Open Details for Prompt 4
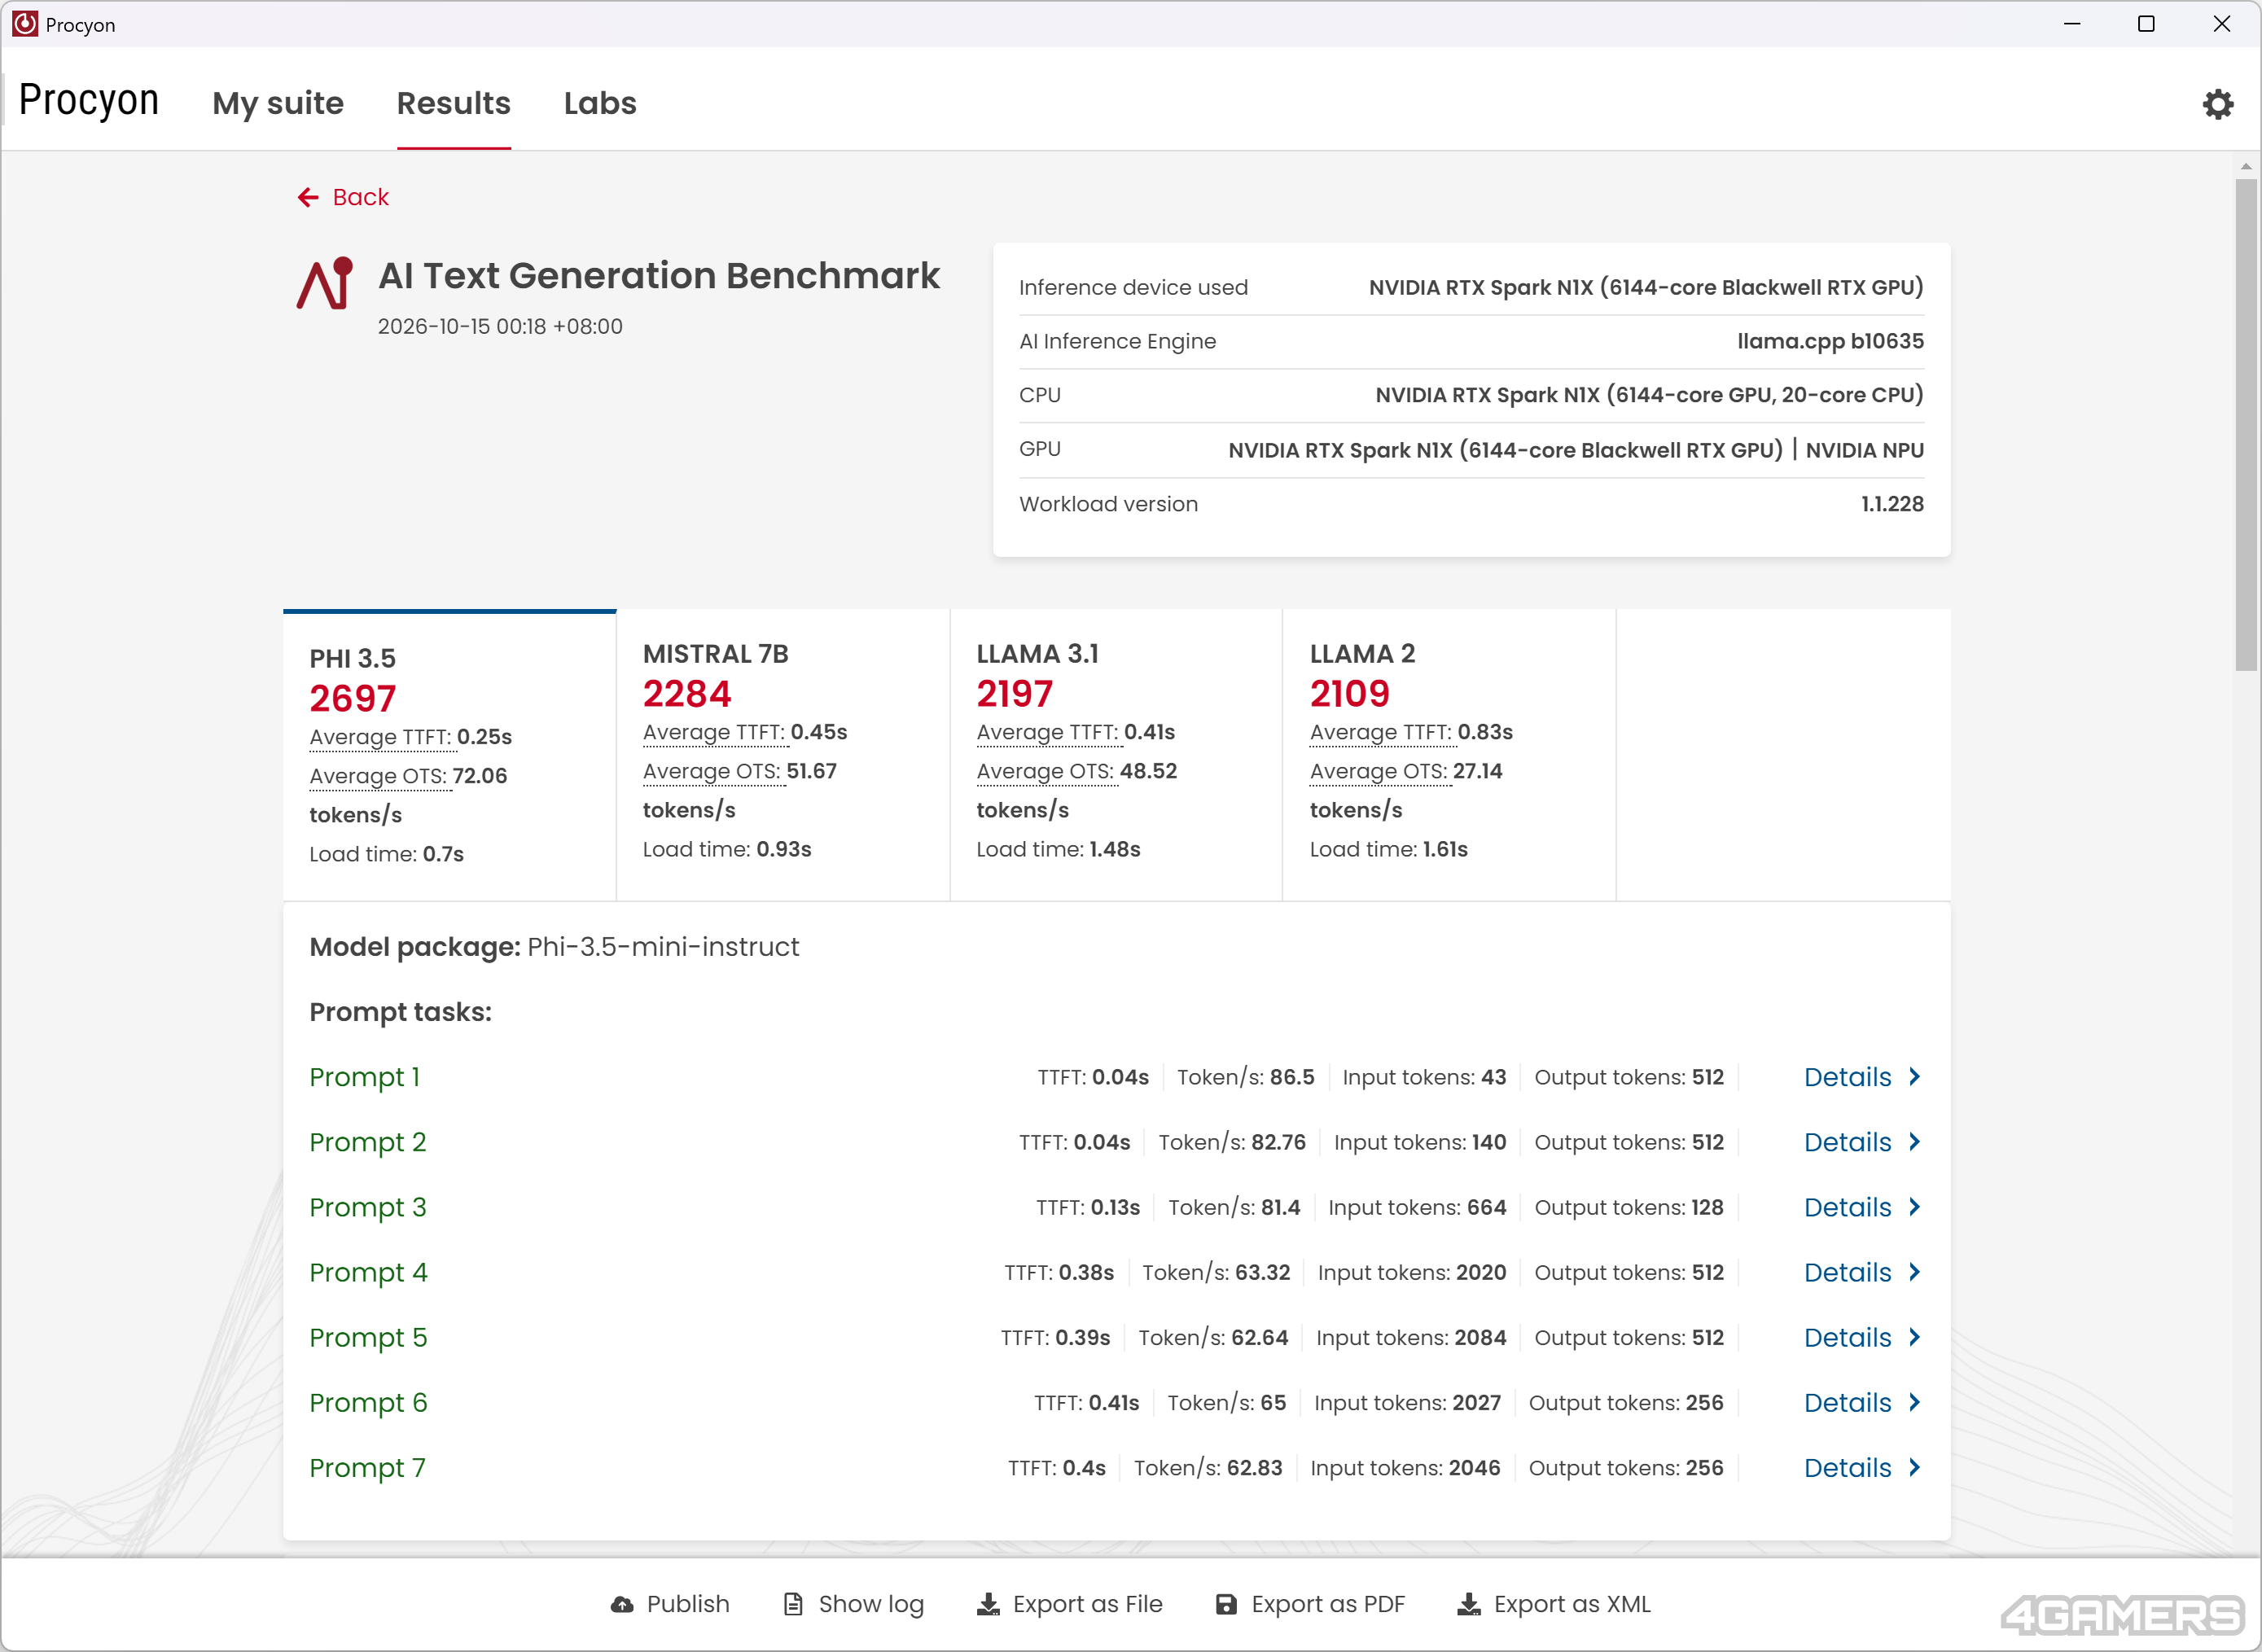2262x1652 pixels. [1862, 1272]
